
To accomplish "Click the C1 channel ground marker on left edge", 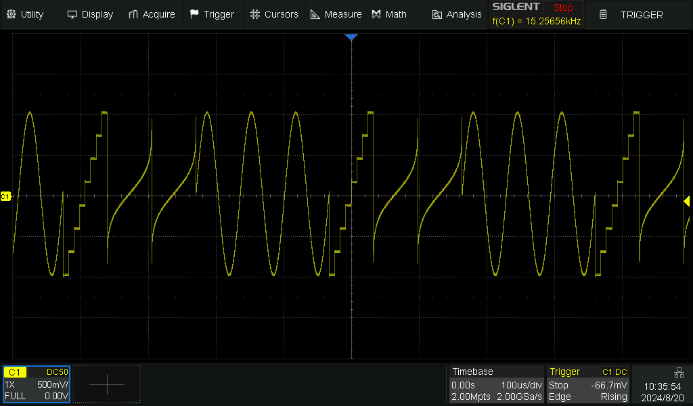I will coord(5,197).
